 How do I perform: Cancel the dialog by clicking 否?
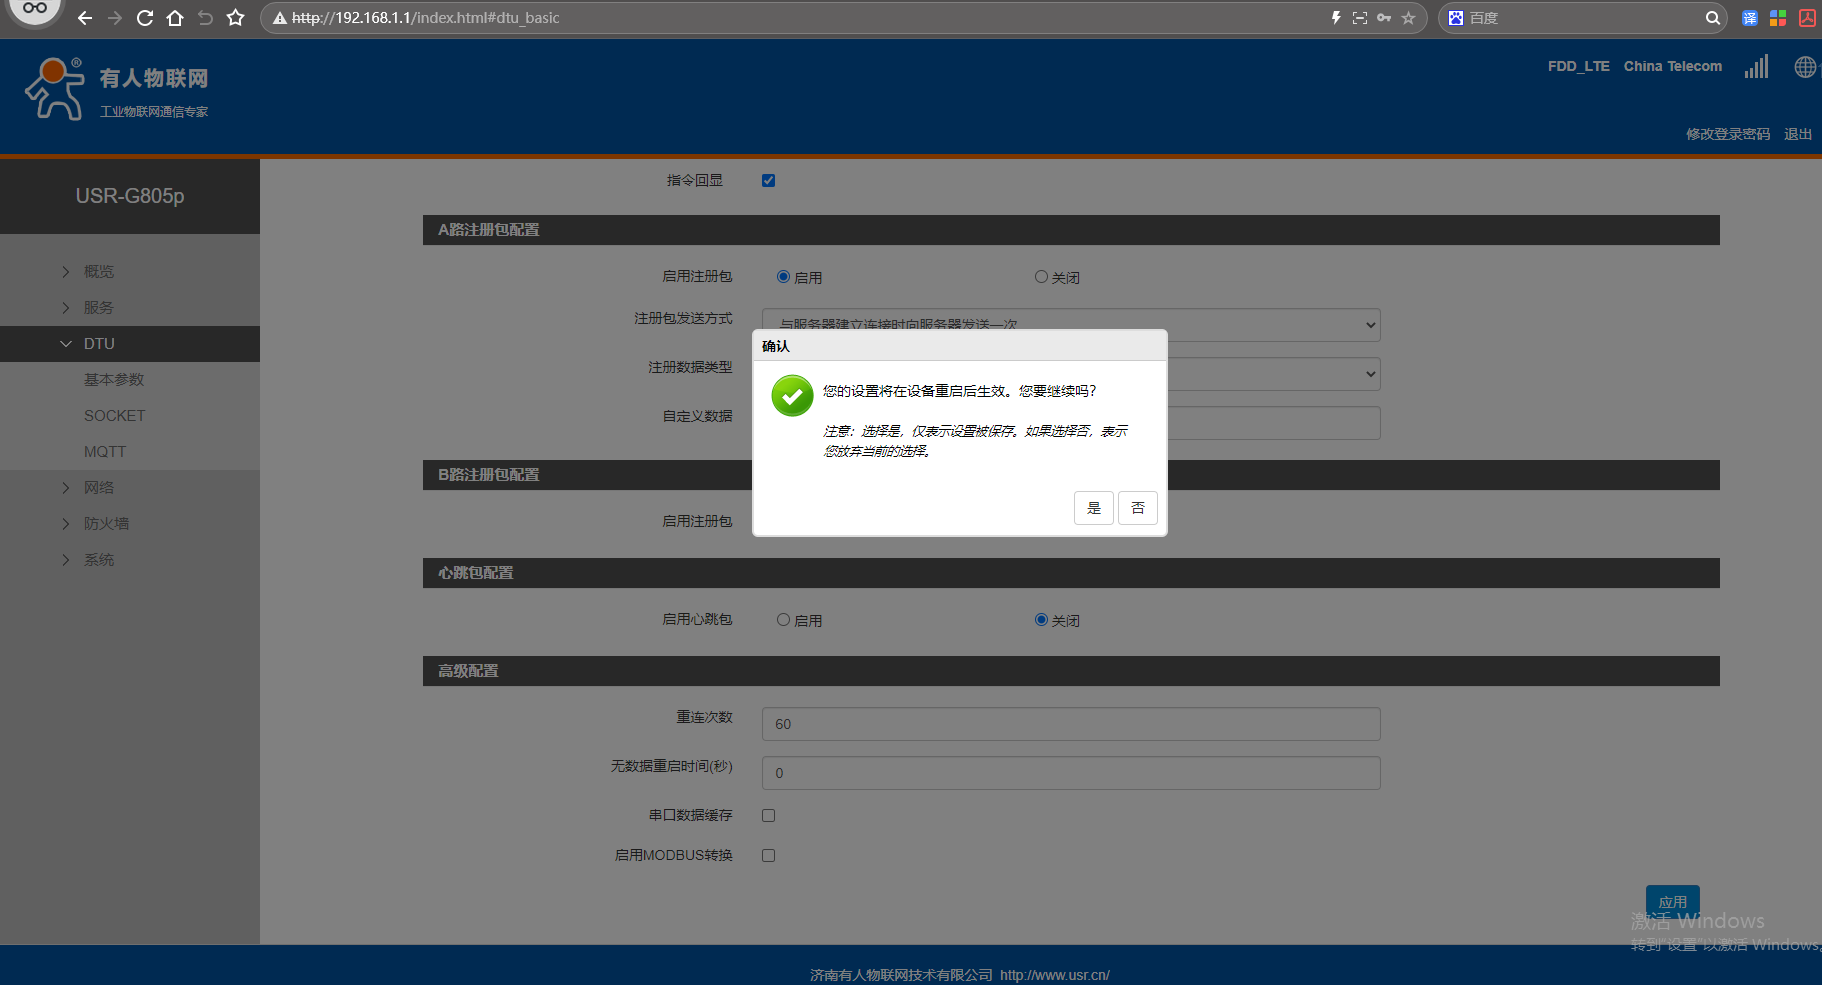(1137, 508)
